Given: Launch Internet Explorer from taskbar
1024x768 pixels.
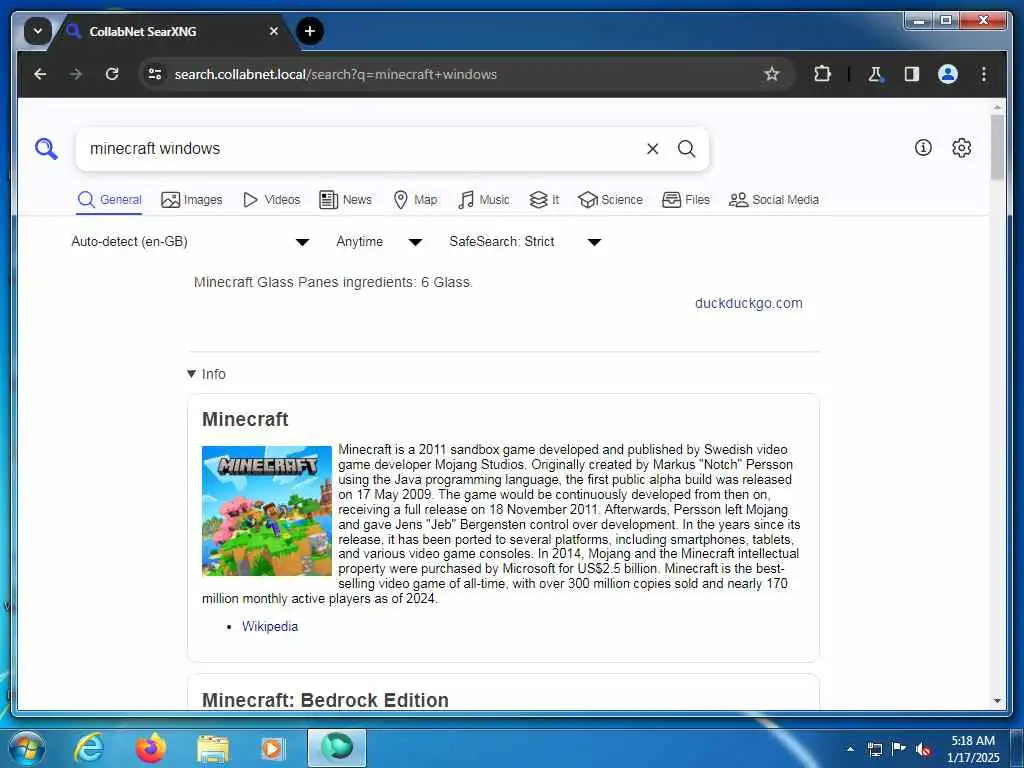Looking at the screenshot, I should pos(89,748).
